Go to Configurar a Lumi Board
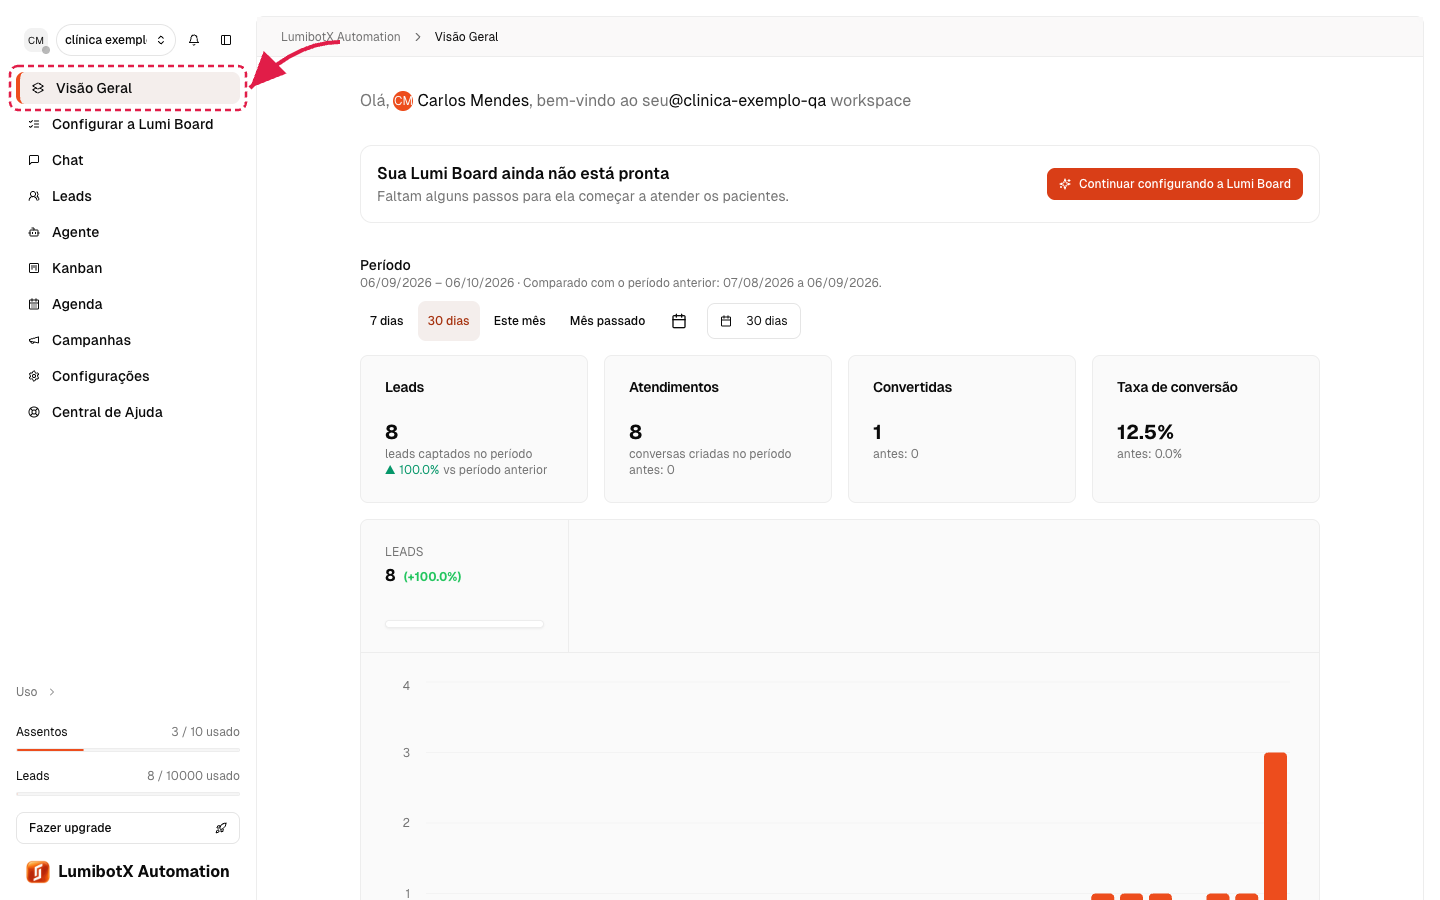Image resolution: width=1440 pixels, height=900 pixels. click(x=128, y=124)
